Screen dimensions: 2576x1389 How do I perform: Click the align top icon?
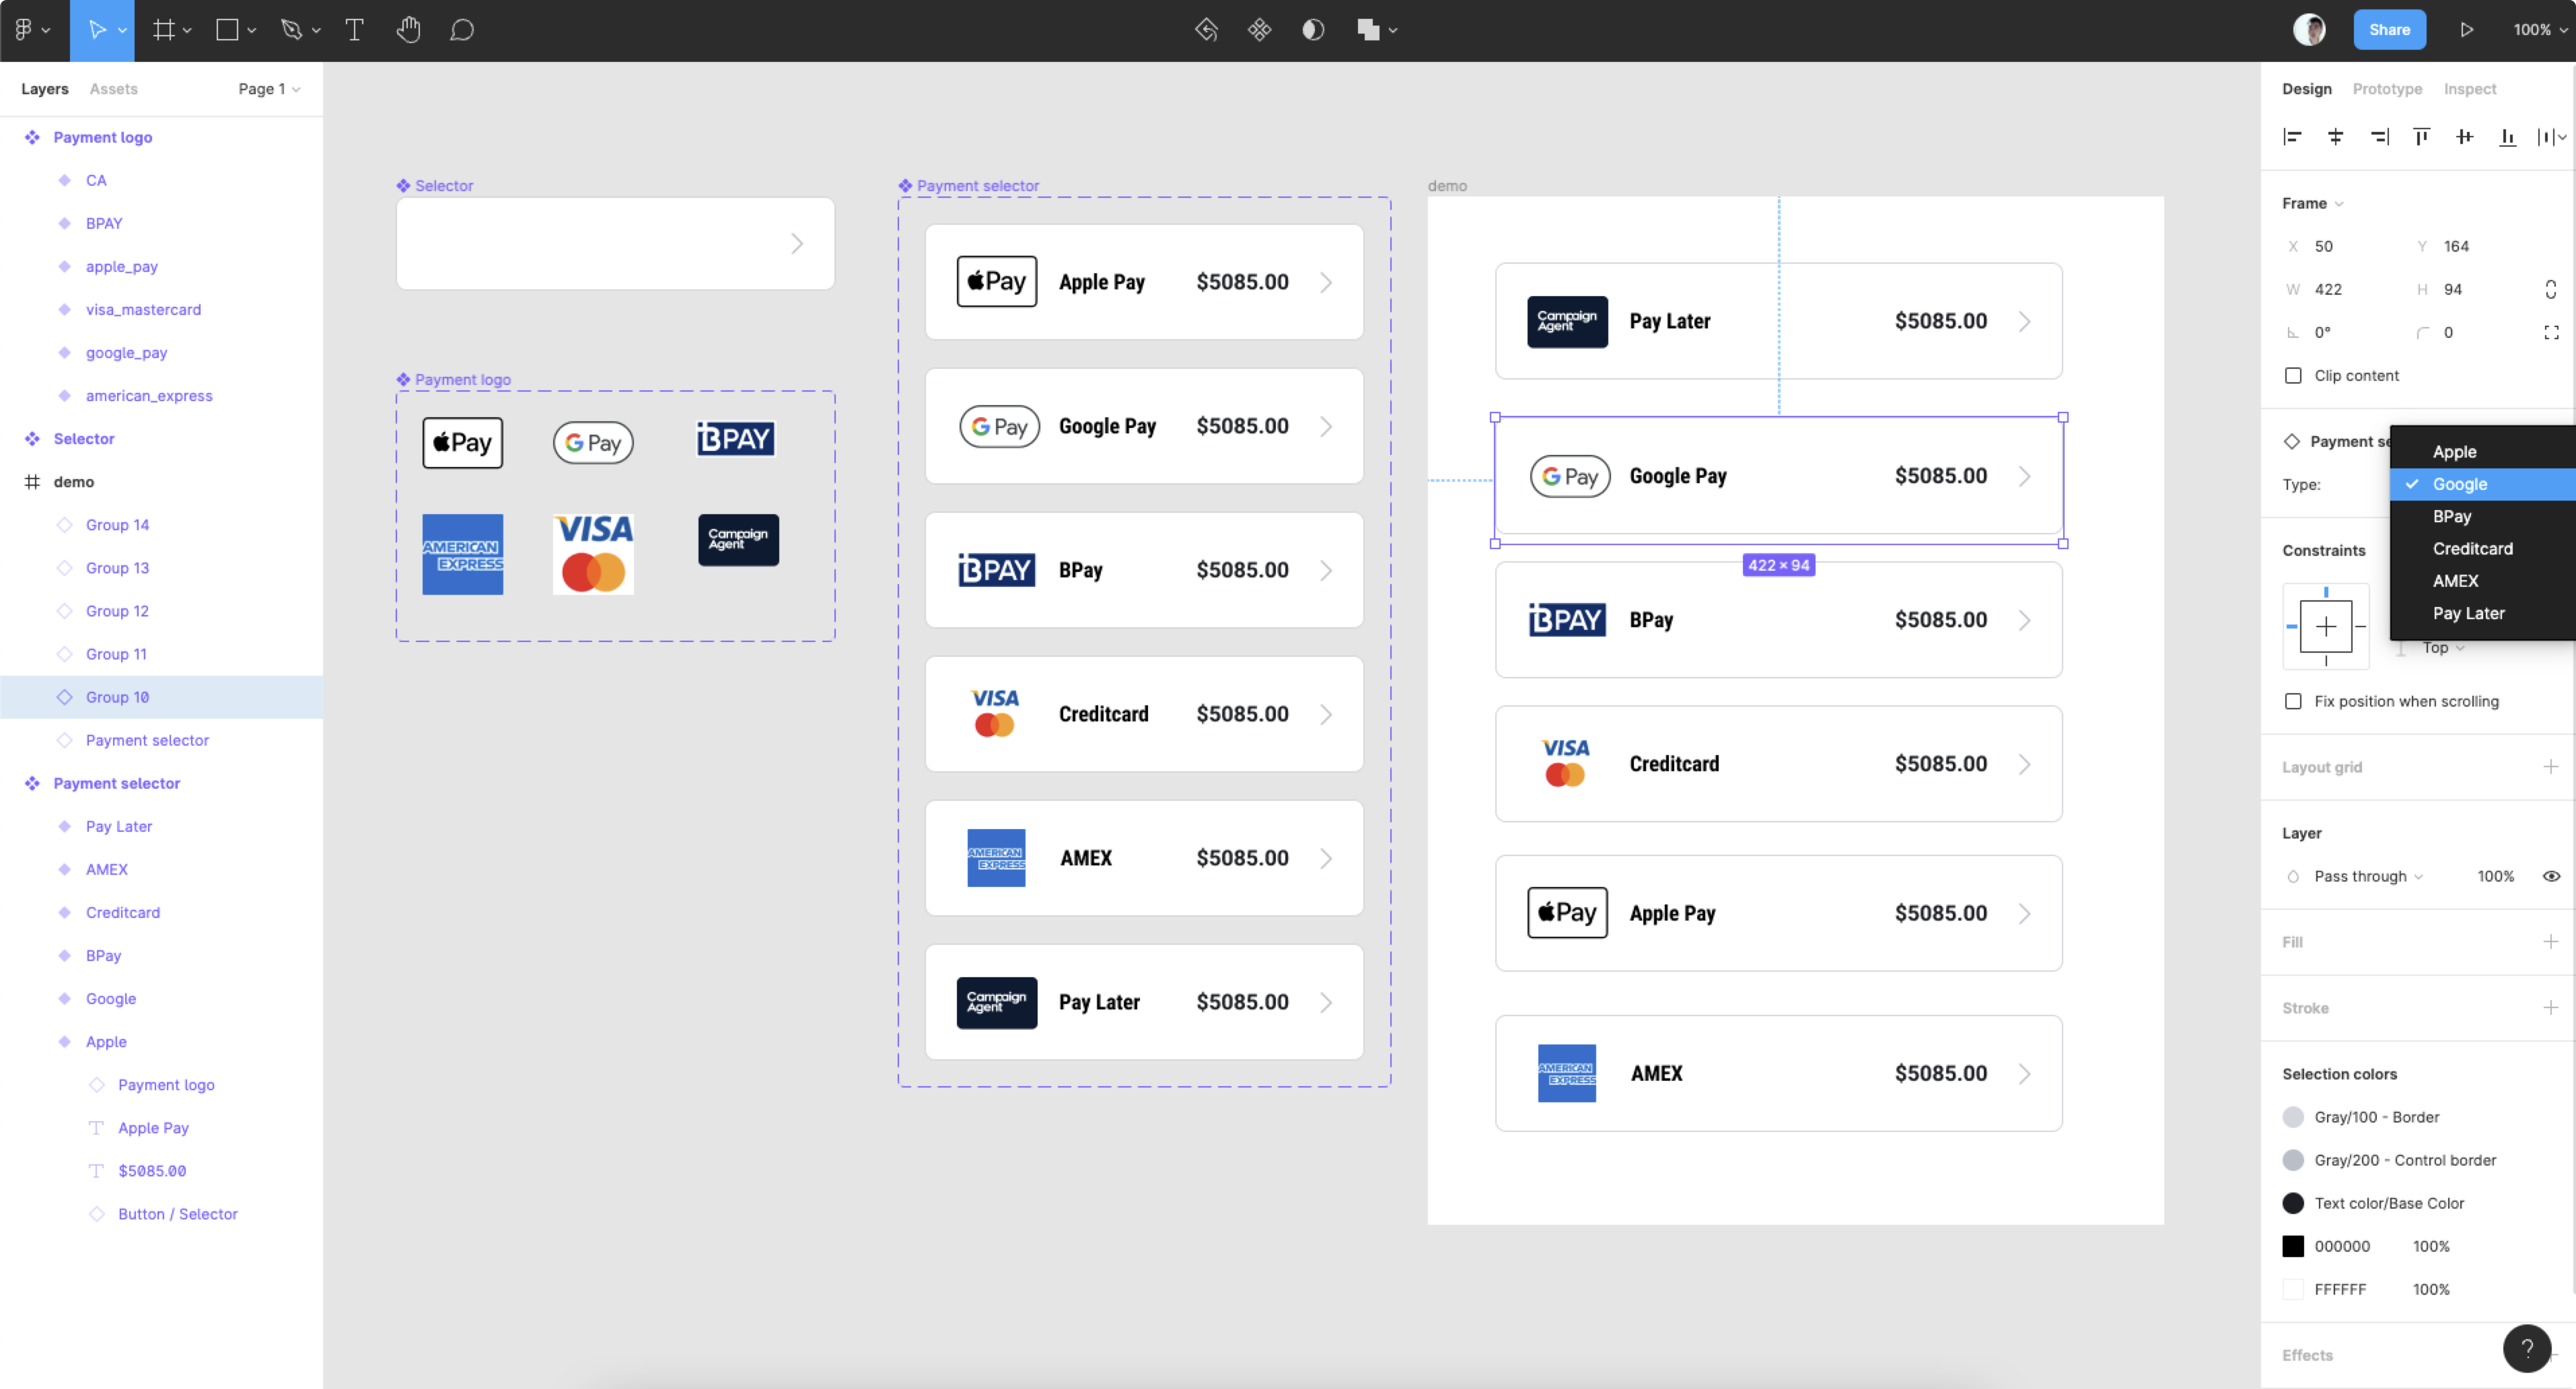coord(2421,137)
